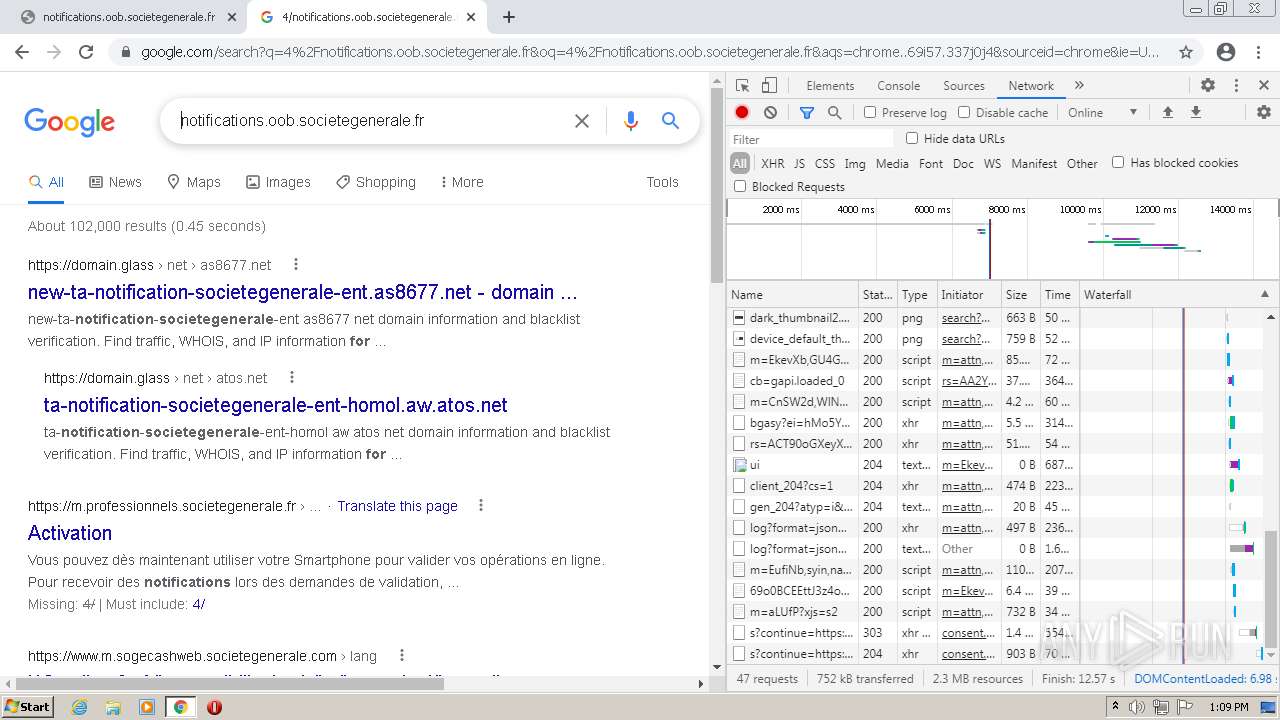Click the page horizontal scrollbar thumb
Image resolution: width=1280 pixels, height=720 pixels.
point(228,684)
